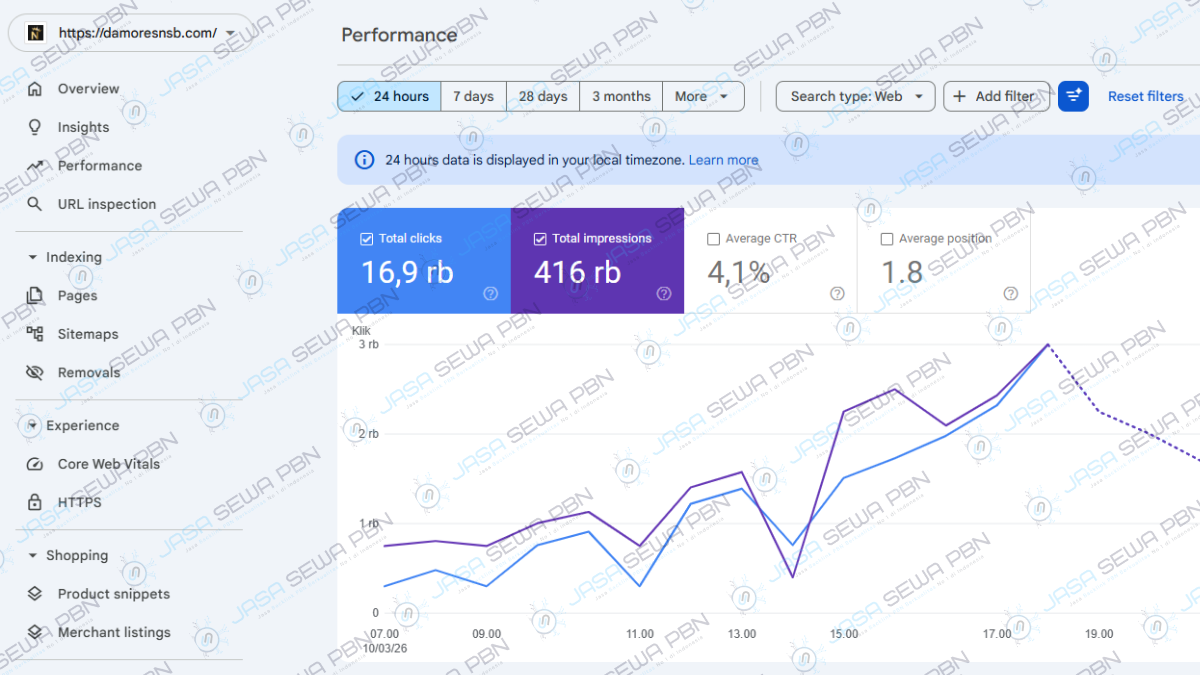
Task: Click the Core Web Vitals gauge icon
Action: 35,464
